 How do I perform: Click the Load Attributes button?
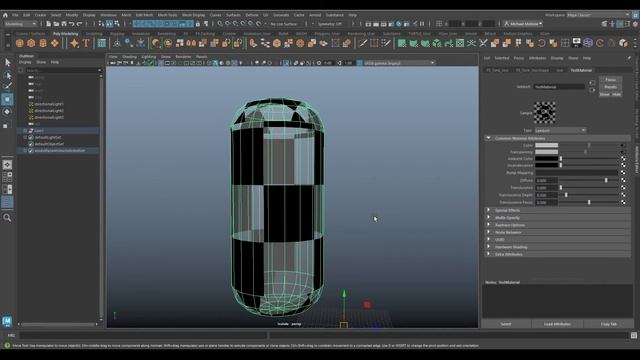click(557, 324)
